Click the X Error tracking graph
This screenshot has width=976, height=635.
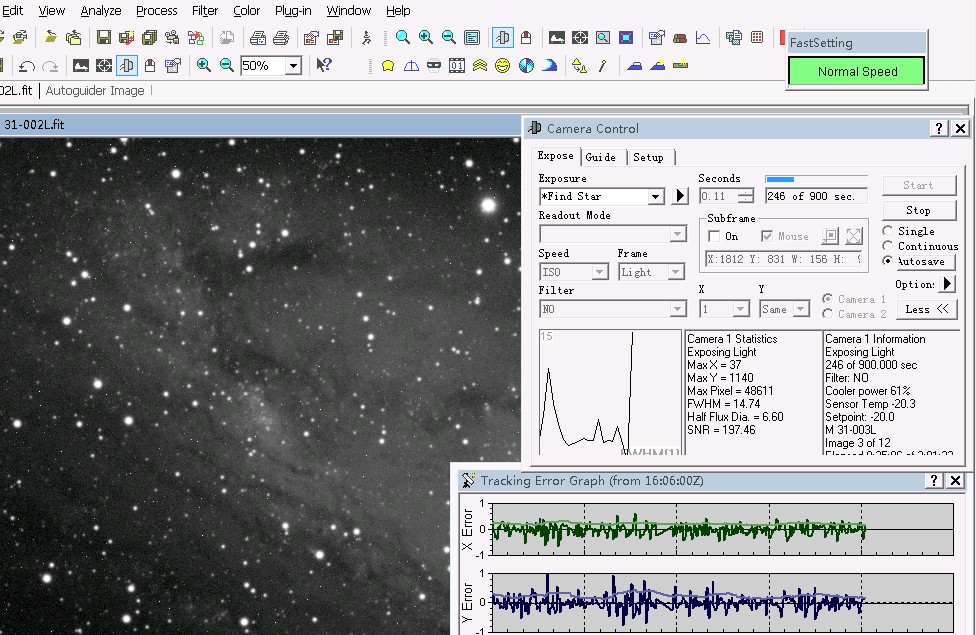[722, 529]
